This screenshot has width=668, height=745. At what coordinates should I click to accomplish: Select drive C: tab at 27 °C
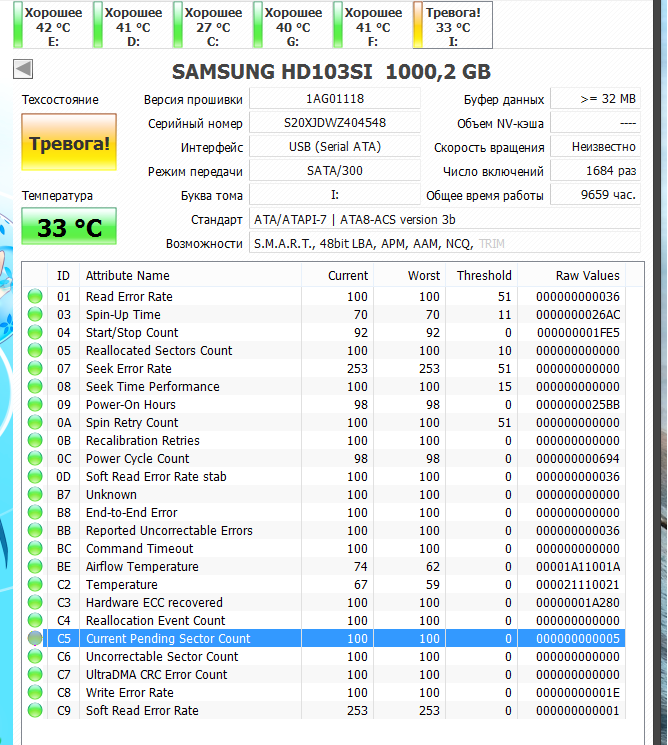(213, 25)
